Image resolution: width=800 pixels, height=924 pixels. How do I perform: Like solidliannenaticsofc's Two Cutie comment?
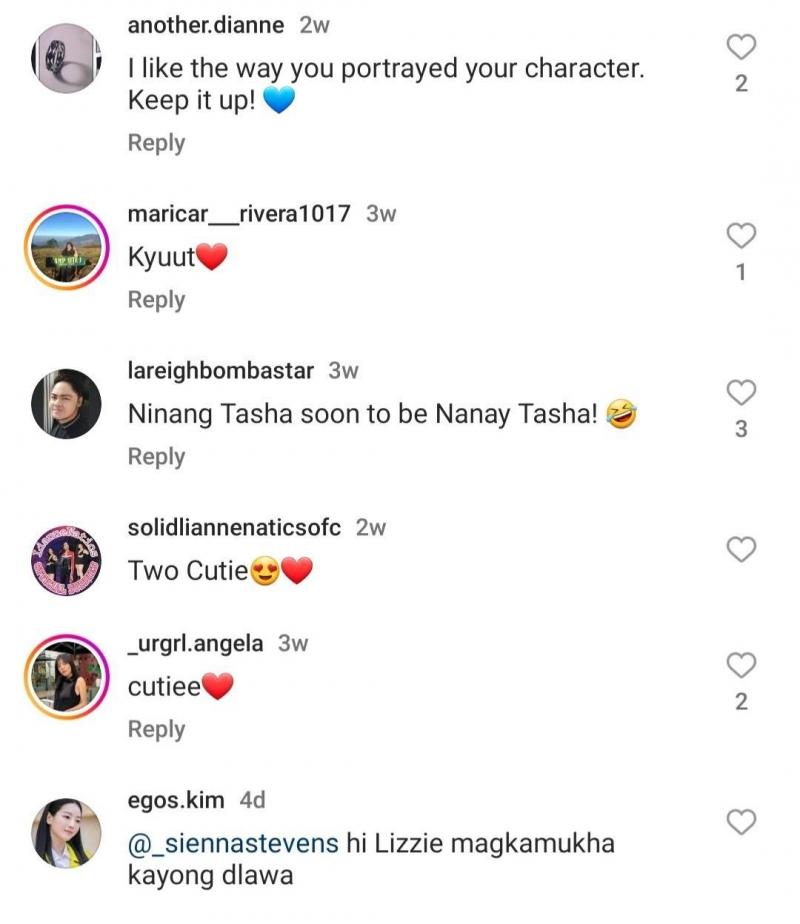pos(740,549)
